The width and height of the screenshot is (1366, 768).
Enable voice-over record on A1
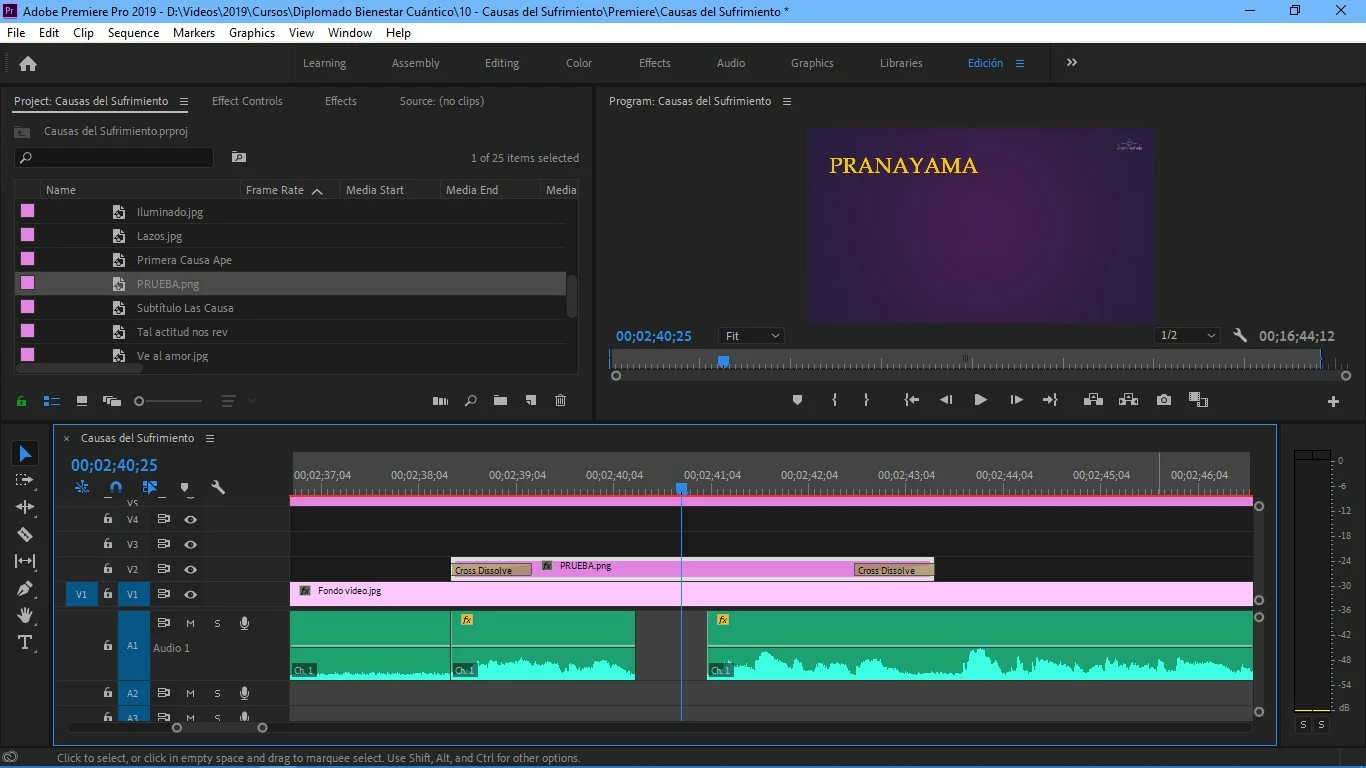pos(244,624)
